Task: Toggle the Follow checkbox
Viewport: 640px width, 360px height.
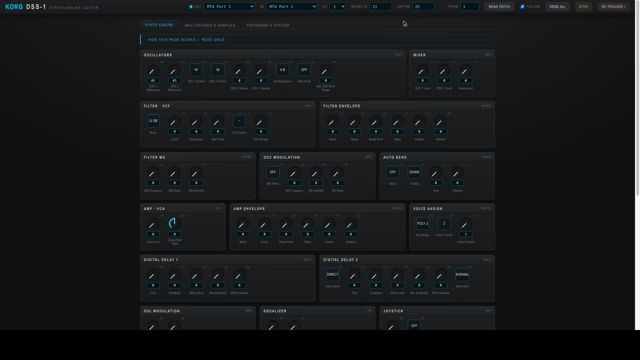Action: click(522, 7)
